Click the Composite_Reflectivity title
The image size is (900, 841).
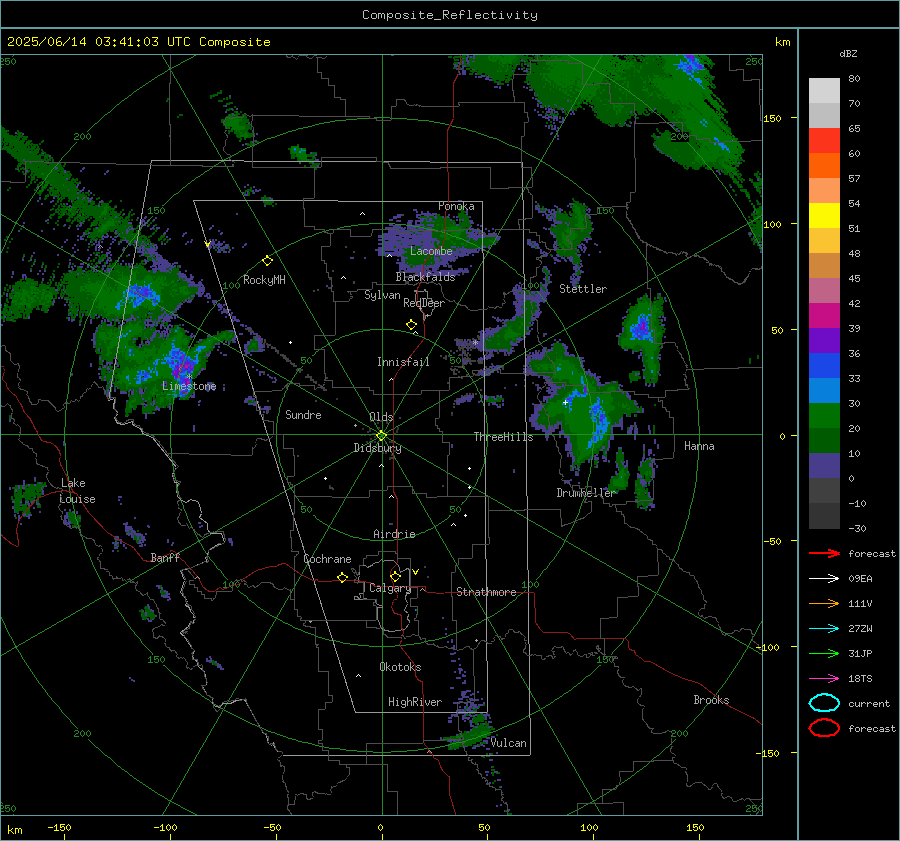point(449,15)
